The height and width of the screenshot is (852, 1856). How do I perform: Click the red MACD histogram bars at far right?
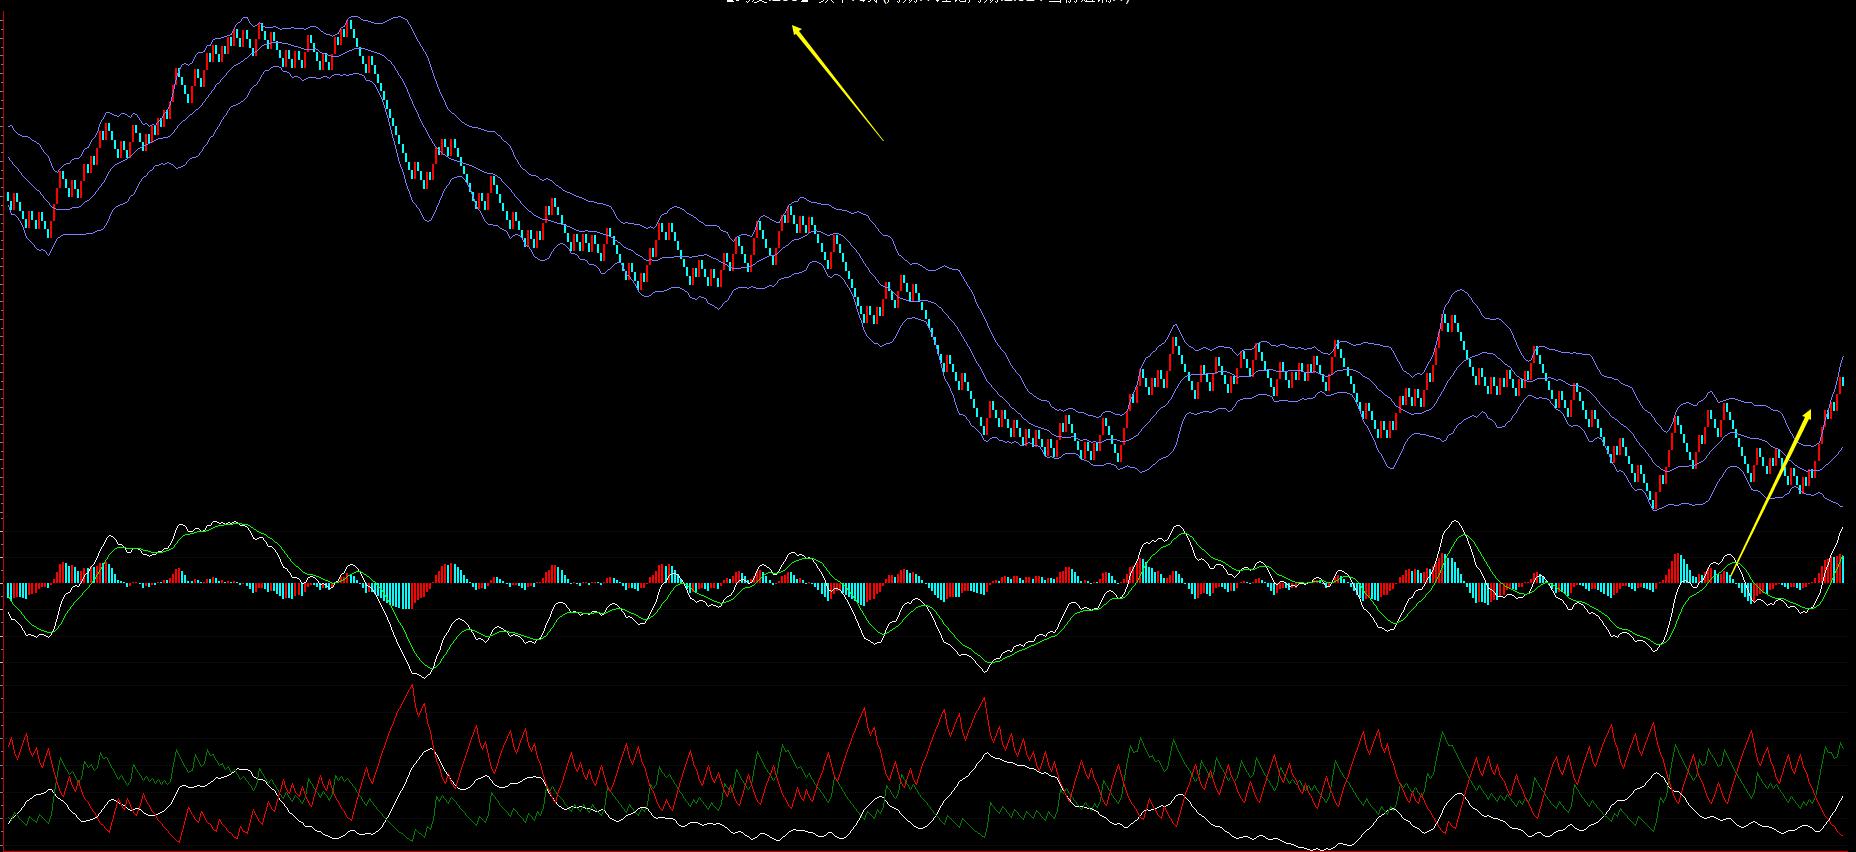[x=1834, y=570]
